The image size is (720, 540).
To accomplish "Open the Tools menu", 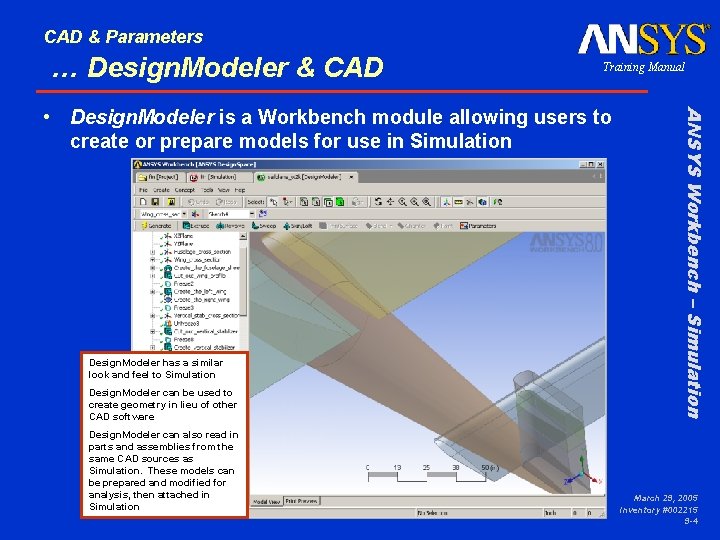I will tap(208, 190).
